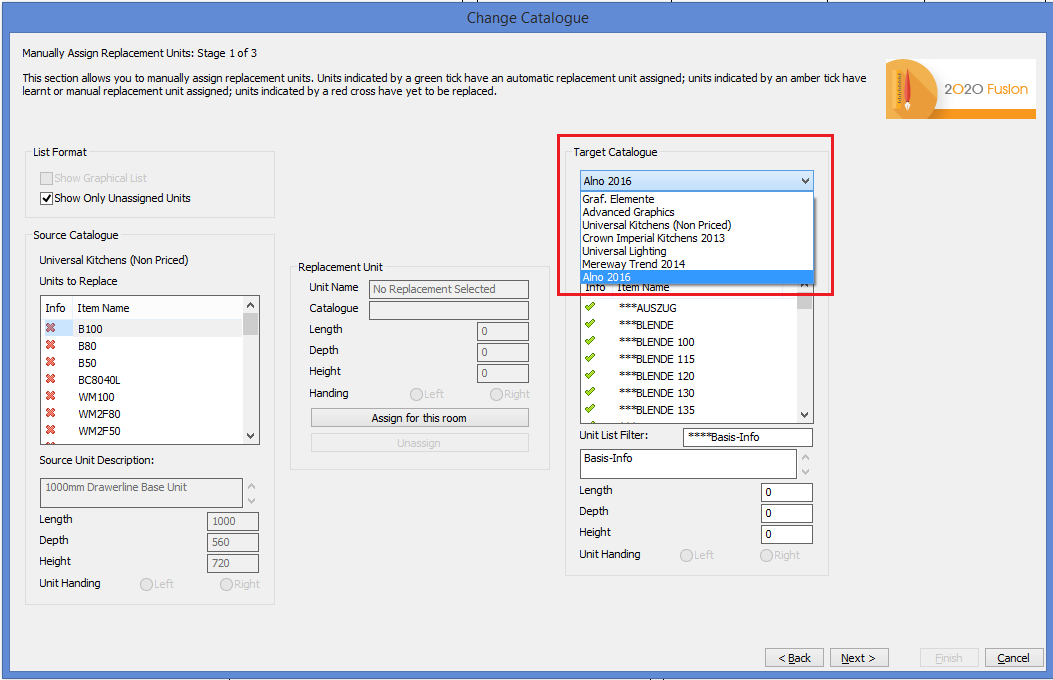Click the Unassign button
This screenshot has height=680, width=1053.
pyautogui.click(x=420, y=443)
